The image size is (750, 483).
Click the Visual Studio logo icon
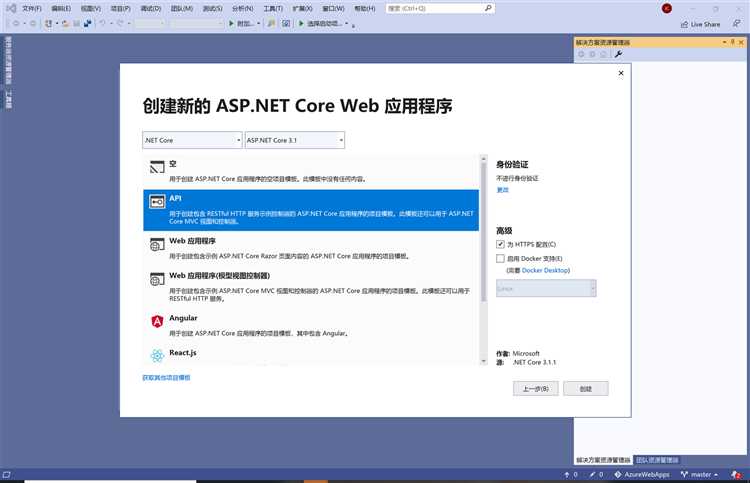pos(11,9)
